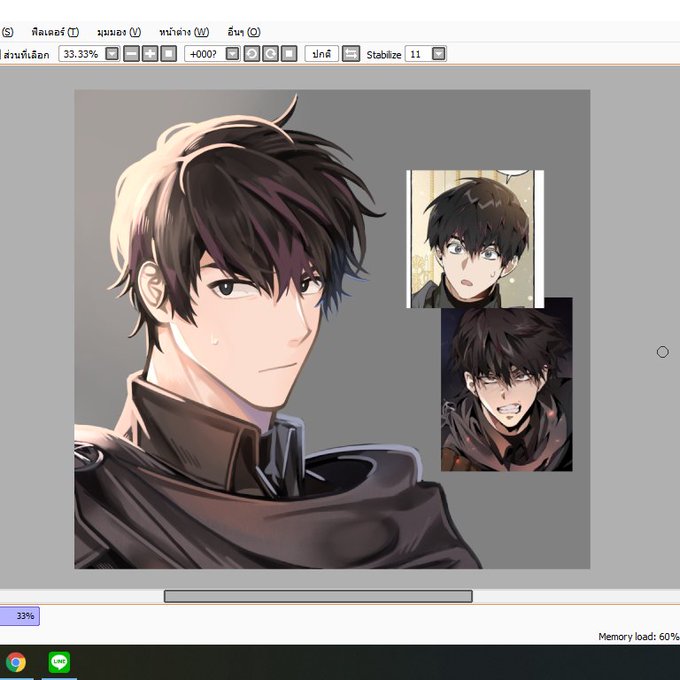This screenshot has height=680, width=680.
Task: Reset zoom with the square button
Action: tap(169, 54)
